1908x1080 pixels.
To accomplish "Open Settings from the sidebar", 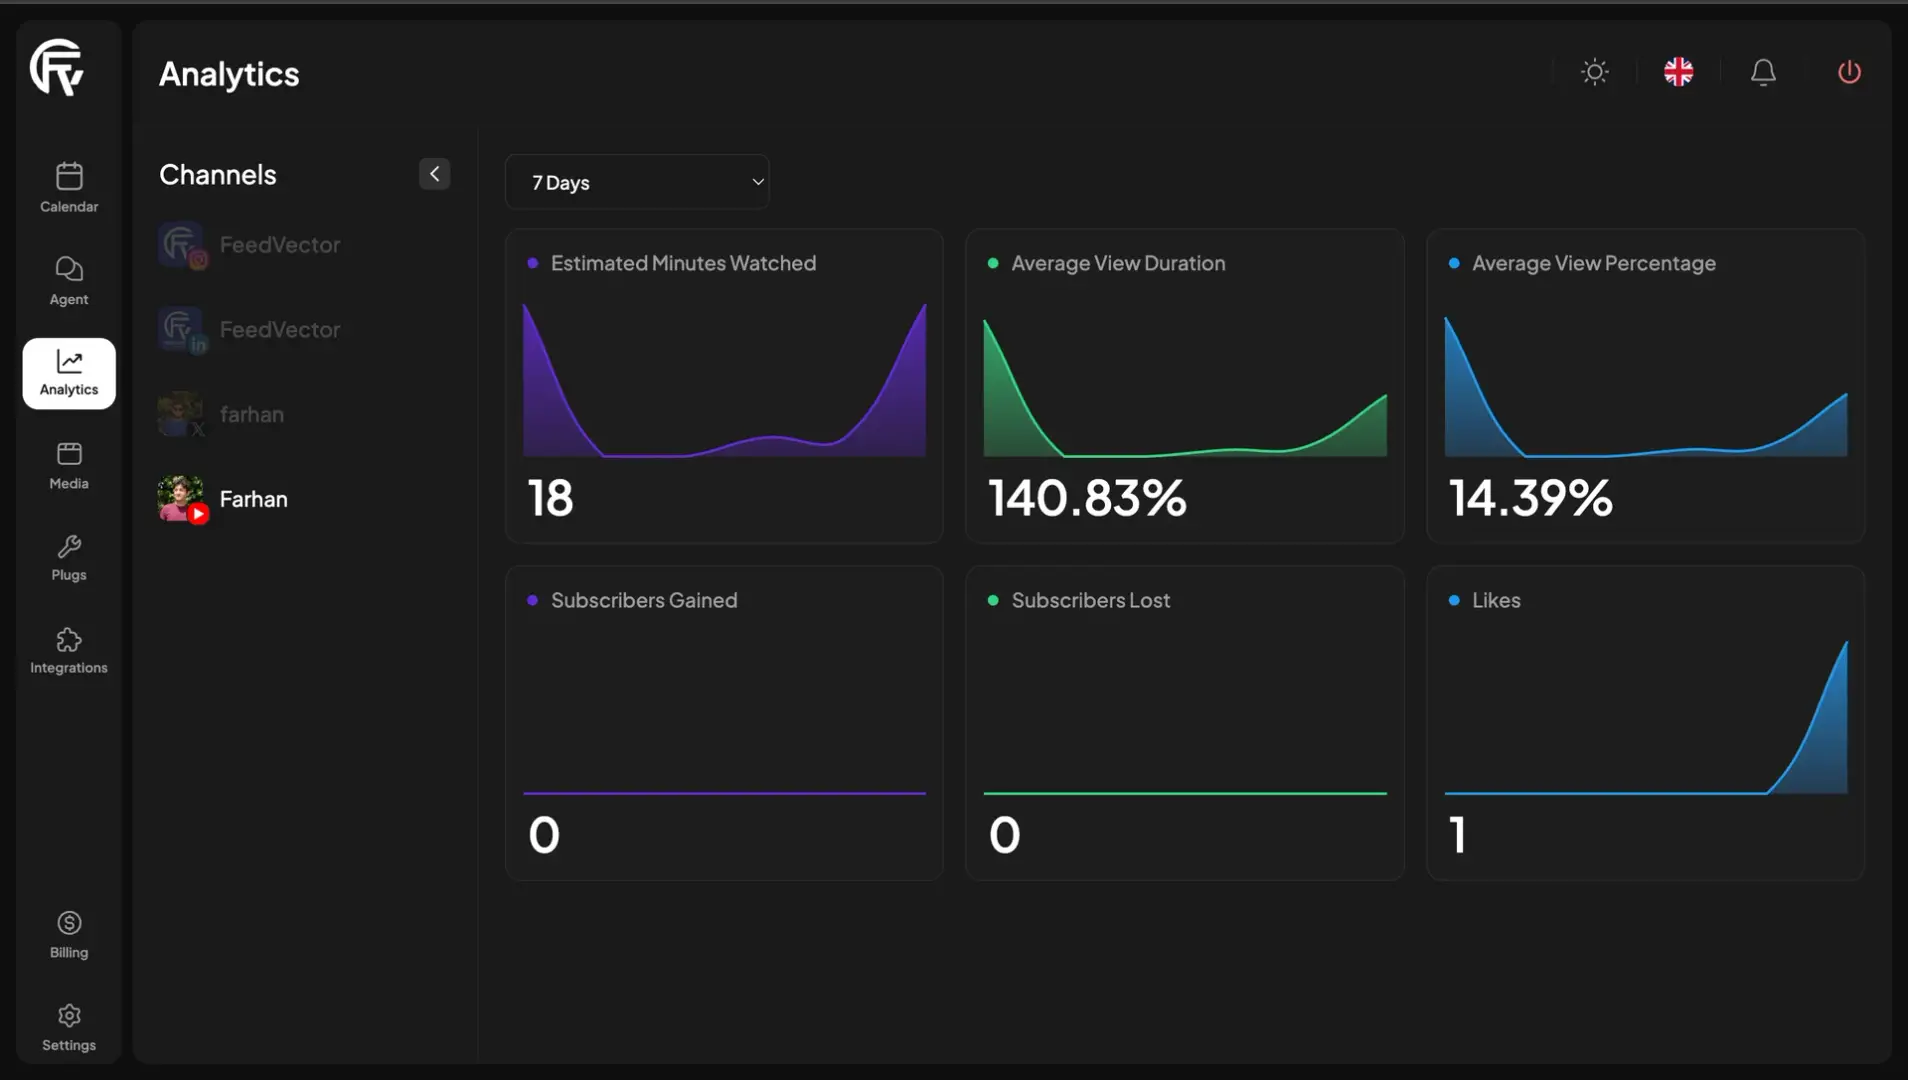I will coord(69,1028).
